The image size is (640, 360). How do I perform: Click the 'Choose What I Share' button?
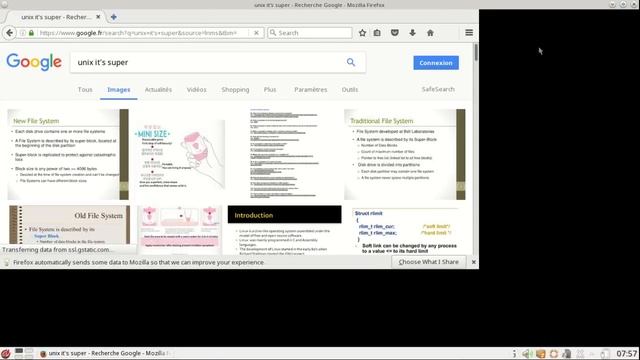(429, 262)
